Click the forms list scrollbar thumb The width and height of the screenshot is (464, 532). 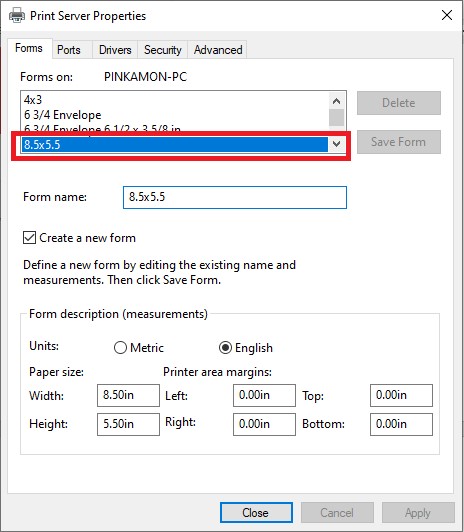(336, 117)
